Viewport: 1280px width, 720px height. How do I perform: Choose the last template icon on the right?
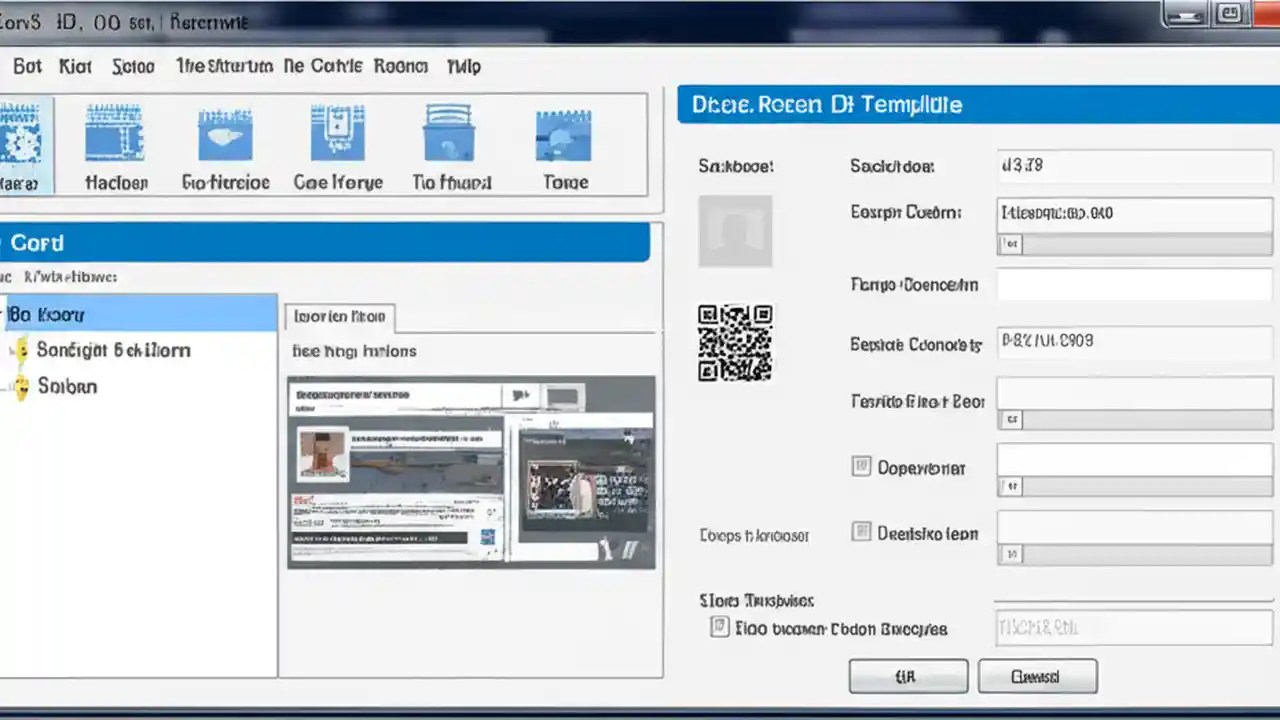tap(563, 133)
